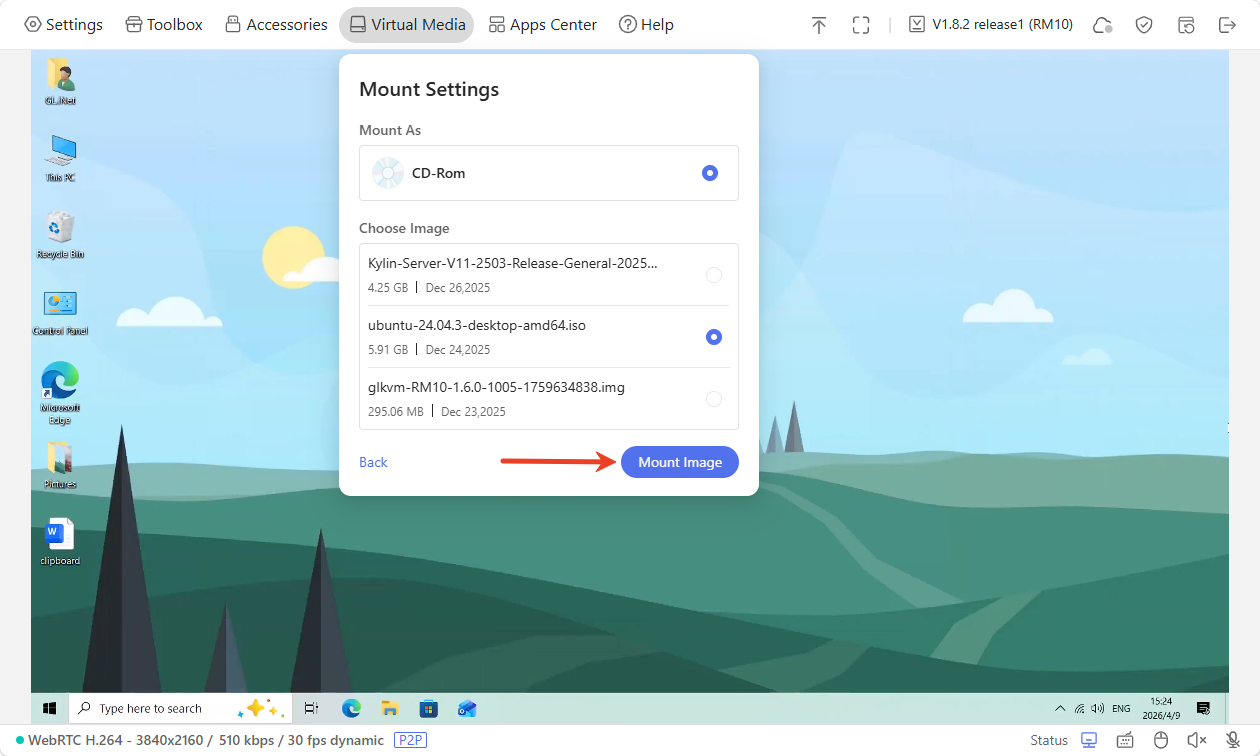Select the ubuntu-24.04.3 desktop ISO radio button
Screen dimensions: 1260x756
pos(714,337)
